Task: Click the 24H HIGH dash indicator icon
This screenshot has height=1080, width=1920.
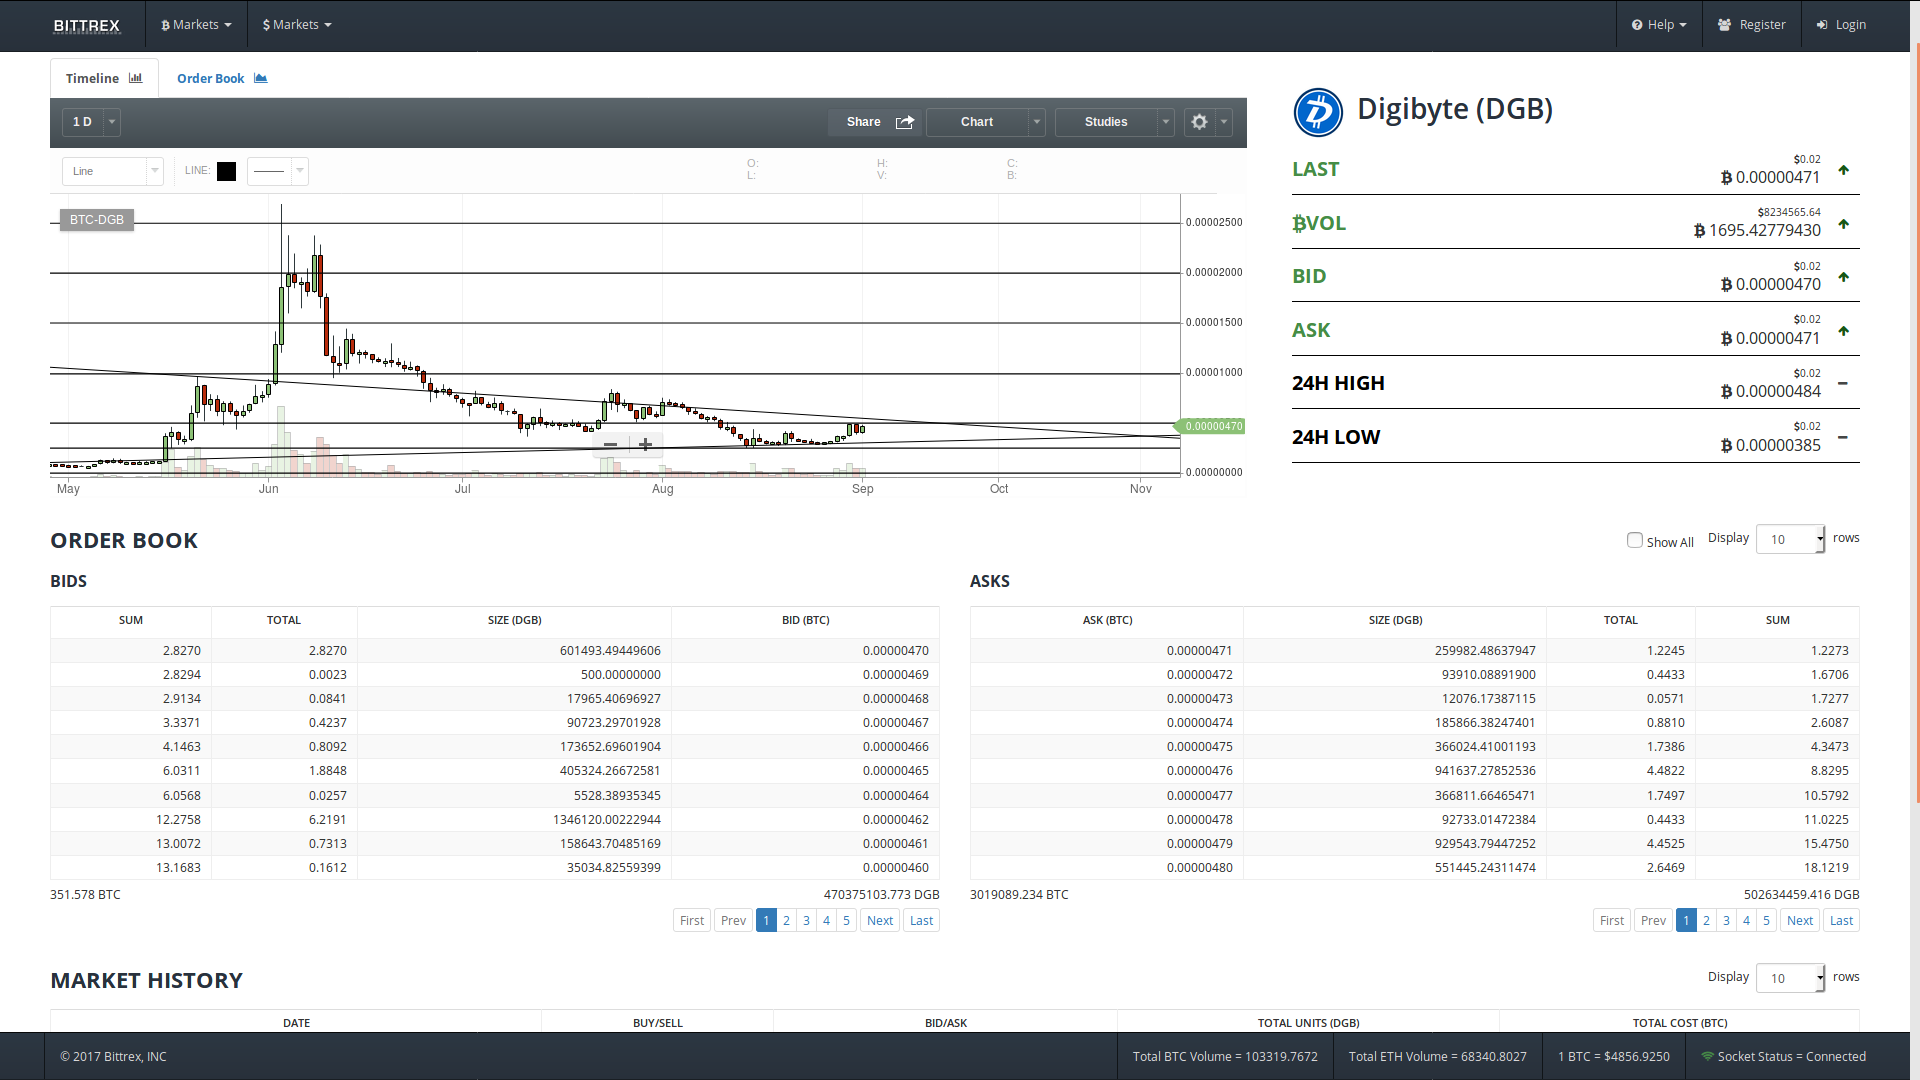Action: click(x=1843, y=384)
